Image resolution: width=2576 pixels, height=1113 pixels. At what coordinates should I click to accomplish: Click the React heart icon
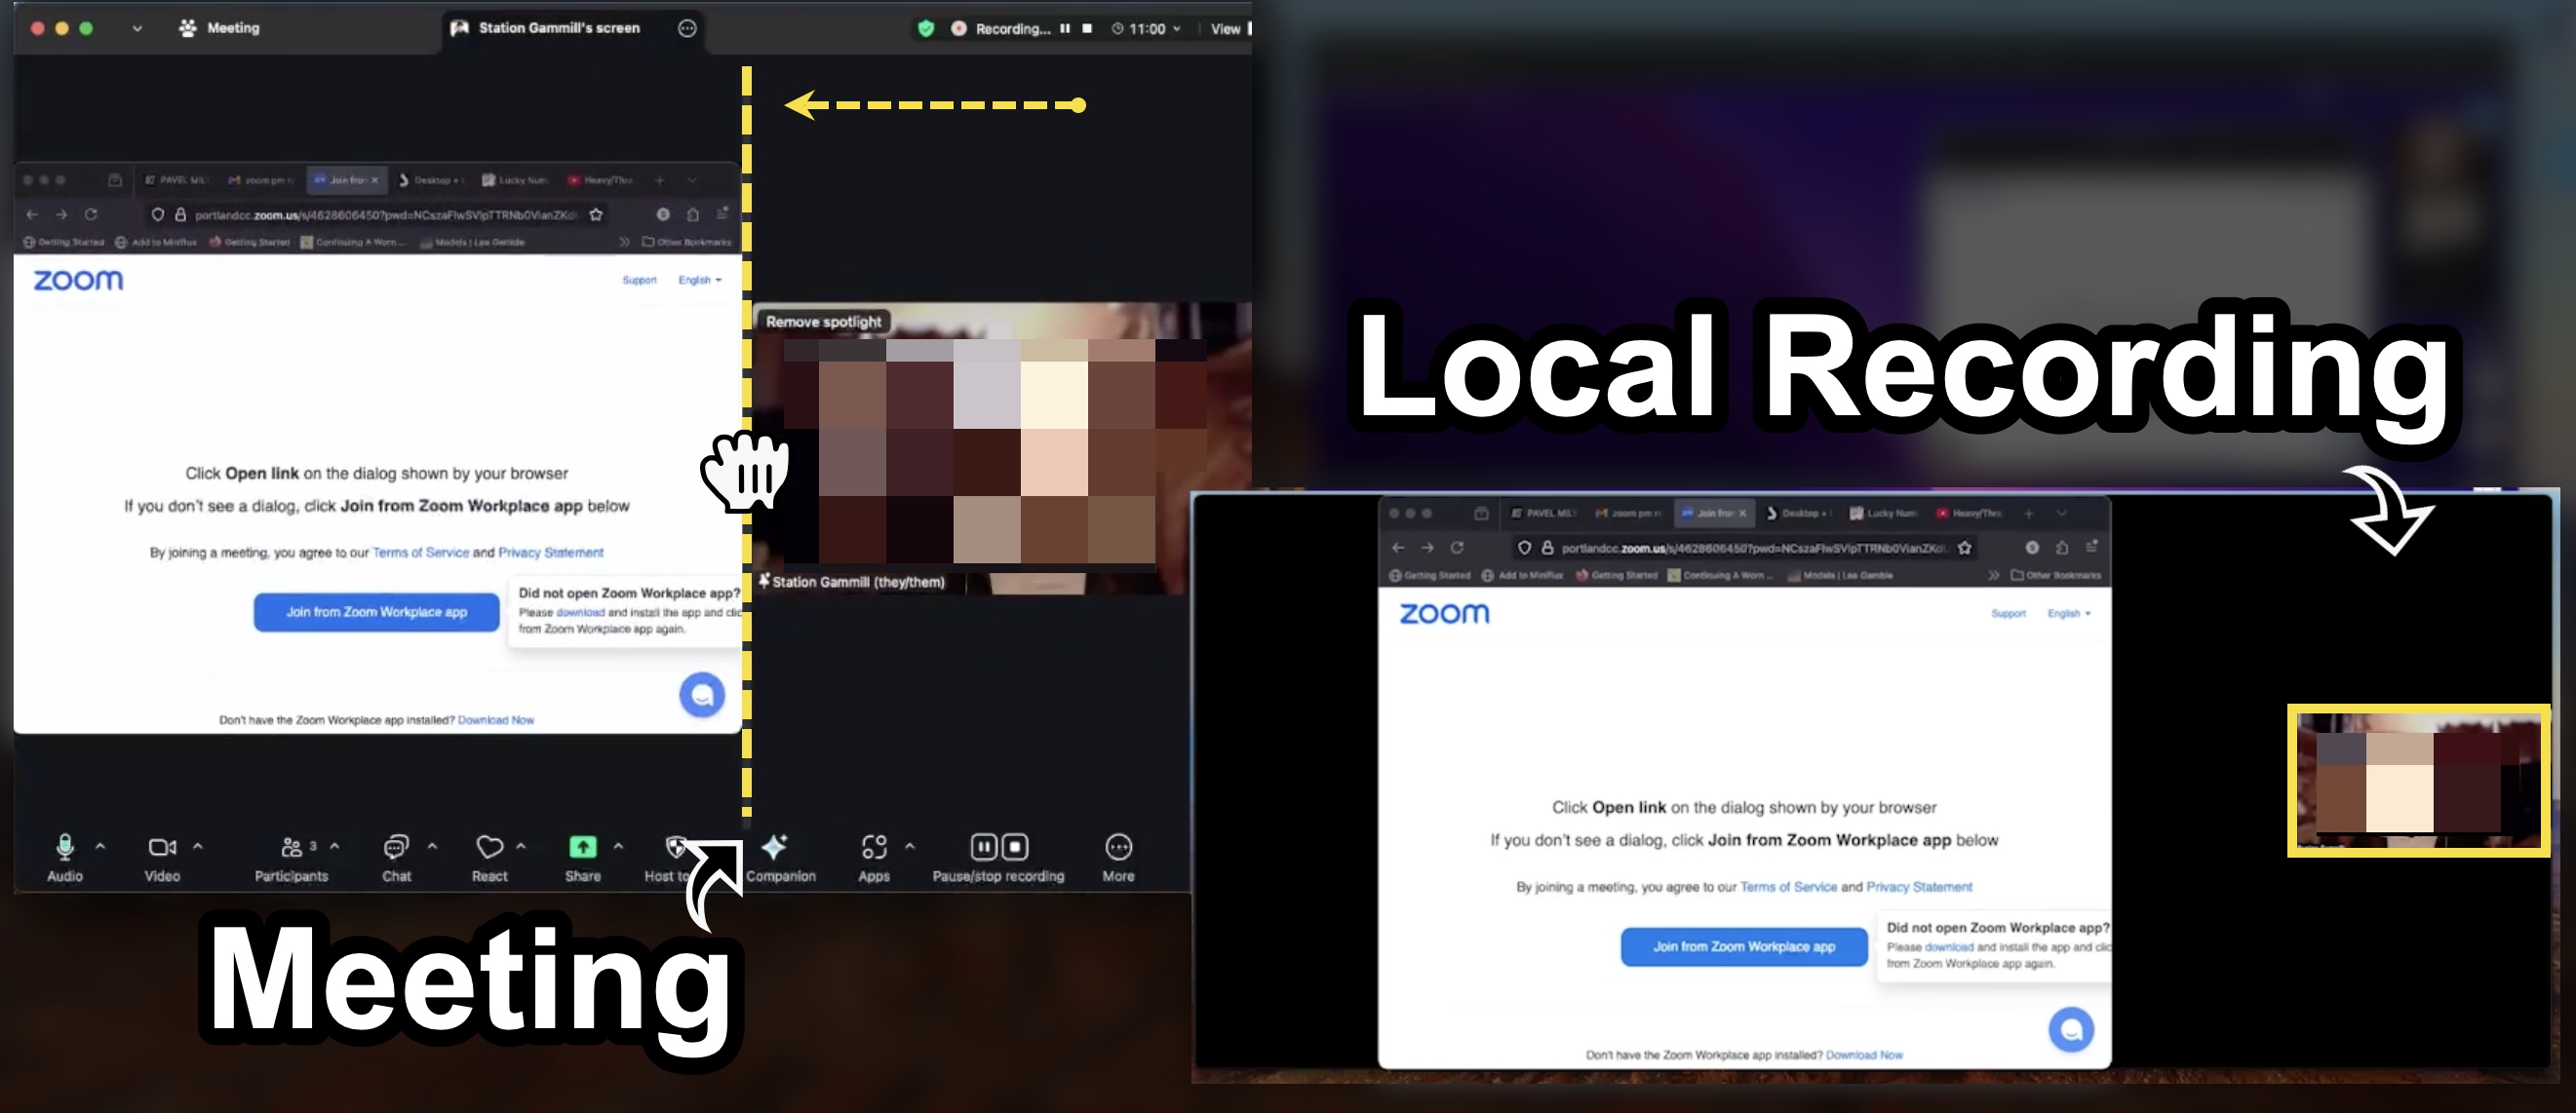(x=489, y=847)
